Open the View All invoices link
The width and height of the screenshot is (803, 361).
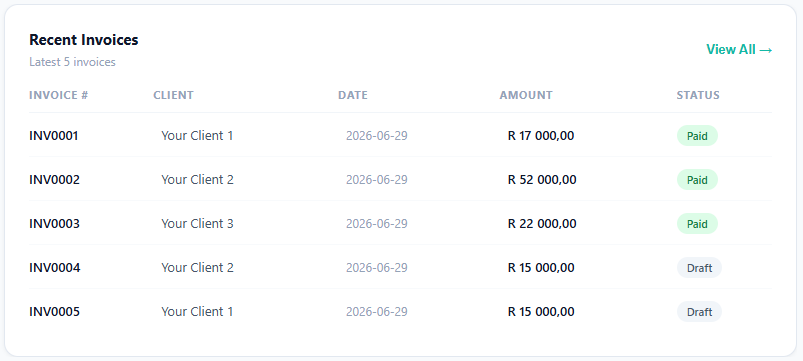pyautogui.click(x=739, y=50)
